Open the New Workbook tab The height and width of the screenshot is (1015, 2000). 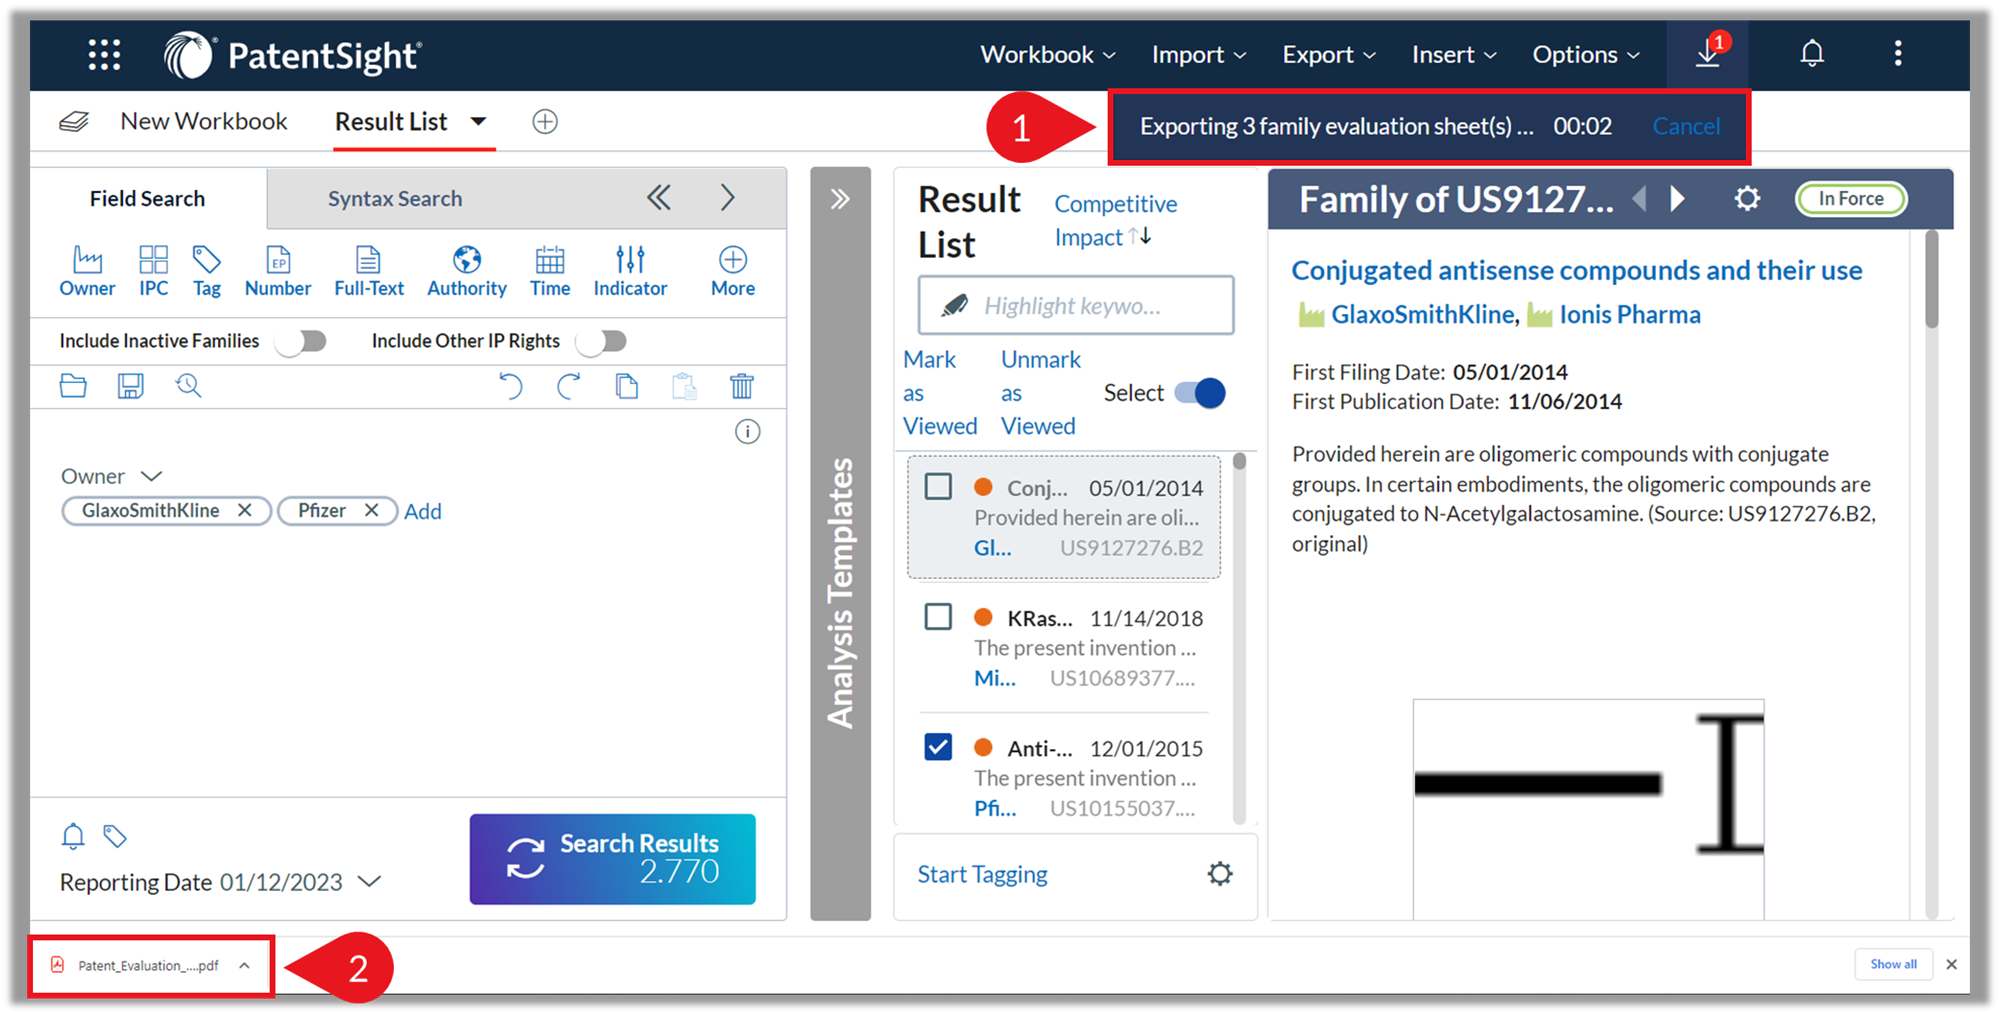[204, 122]
